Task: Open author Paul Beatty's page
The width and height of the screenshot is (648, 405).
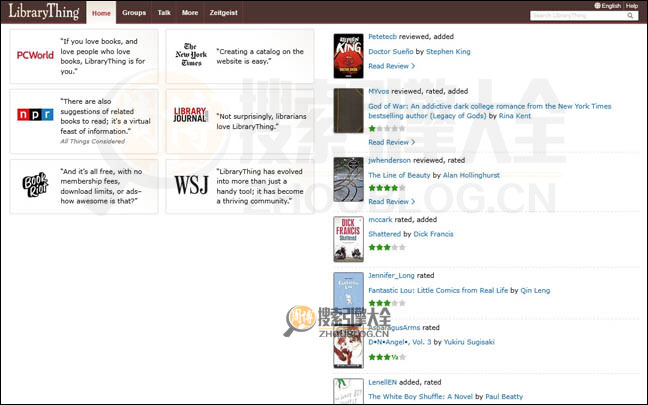Action: point(504,397)
